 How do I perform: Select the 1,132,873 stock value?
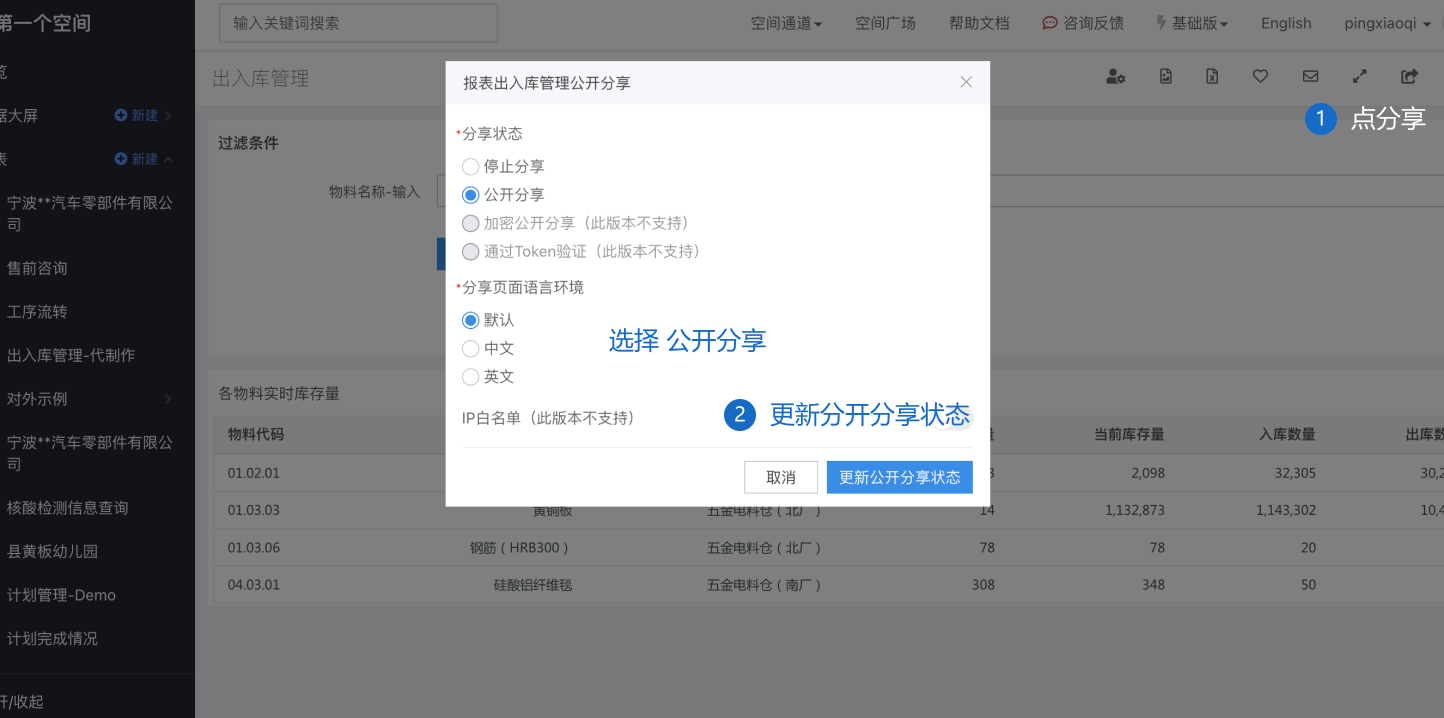tap(1135, 510)
